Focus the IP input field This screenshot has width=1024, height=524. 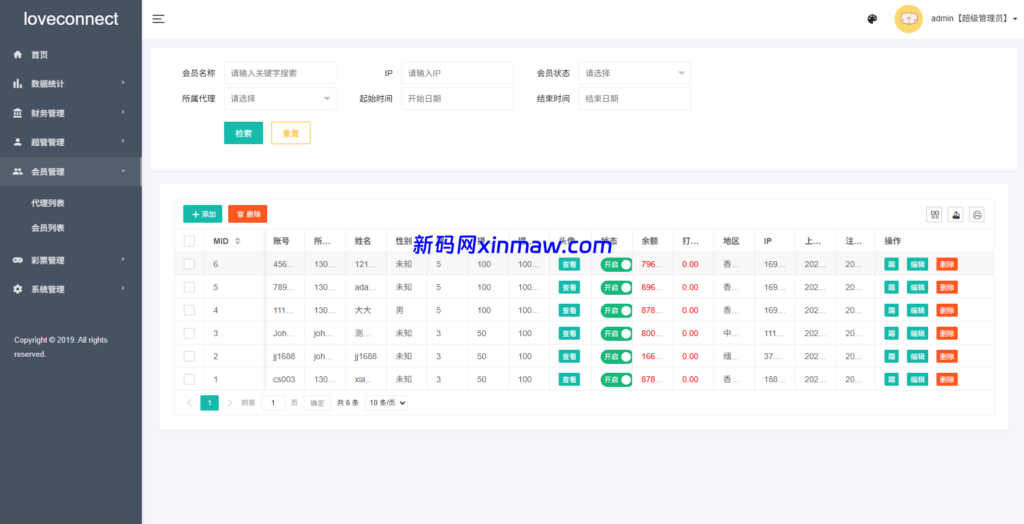(458, 73)
